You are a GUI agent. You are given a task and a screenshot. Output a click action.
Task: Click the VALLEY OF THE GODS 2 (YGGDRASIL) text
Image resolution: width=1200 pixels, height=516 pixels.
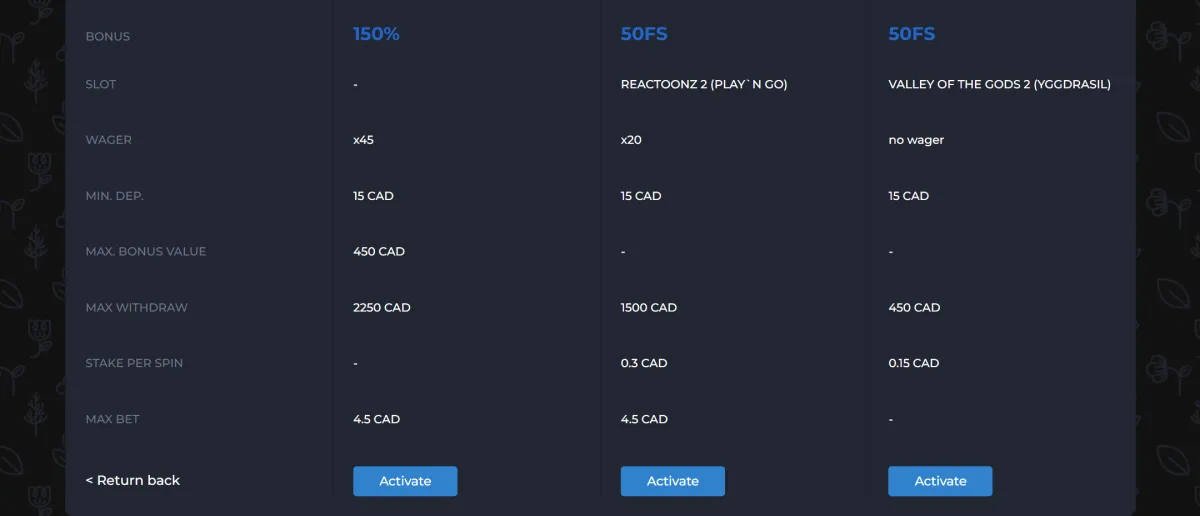click(x=999, y=85)
